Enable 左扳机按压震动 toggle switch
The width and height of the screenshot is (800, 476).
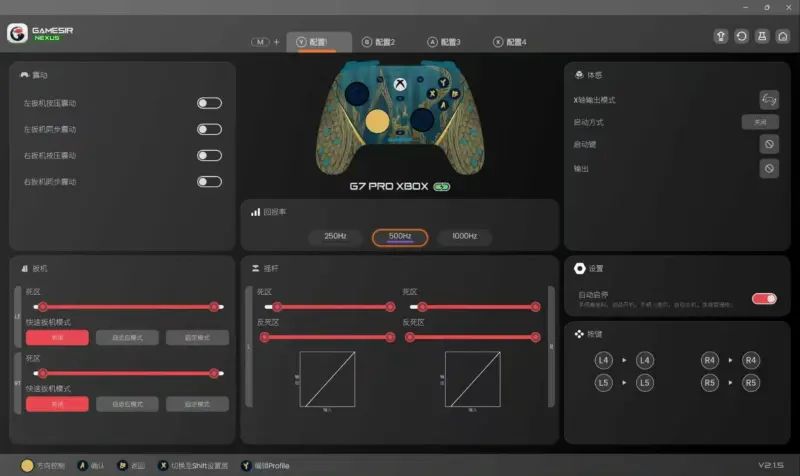pos(209,103)
